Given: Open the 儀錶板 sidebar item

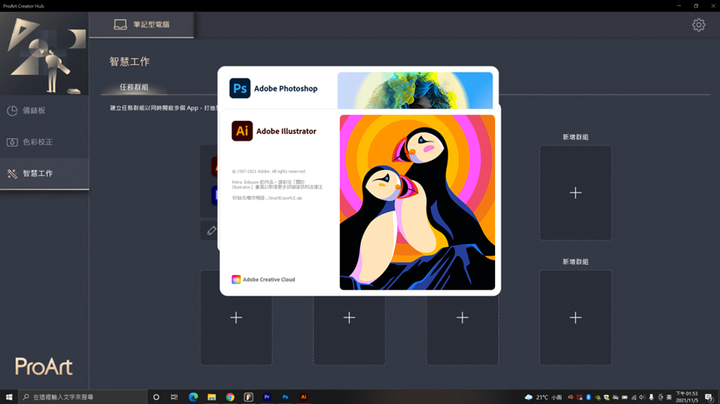Looking at the screenshot, I should point(45,110).
